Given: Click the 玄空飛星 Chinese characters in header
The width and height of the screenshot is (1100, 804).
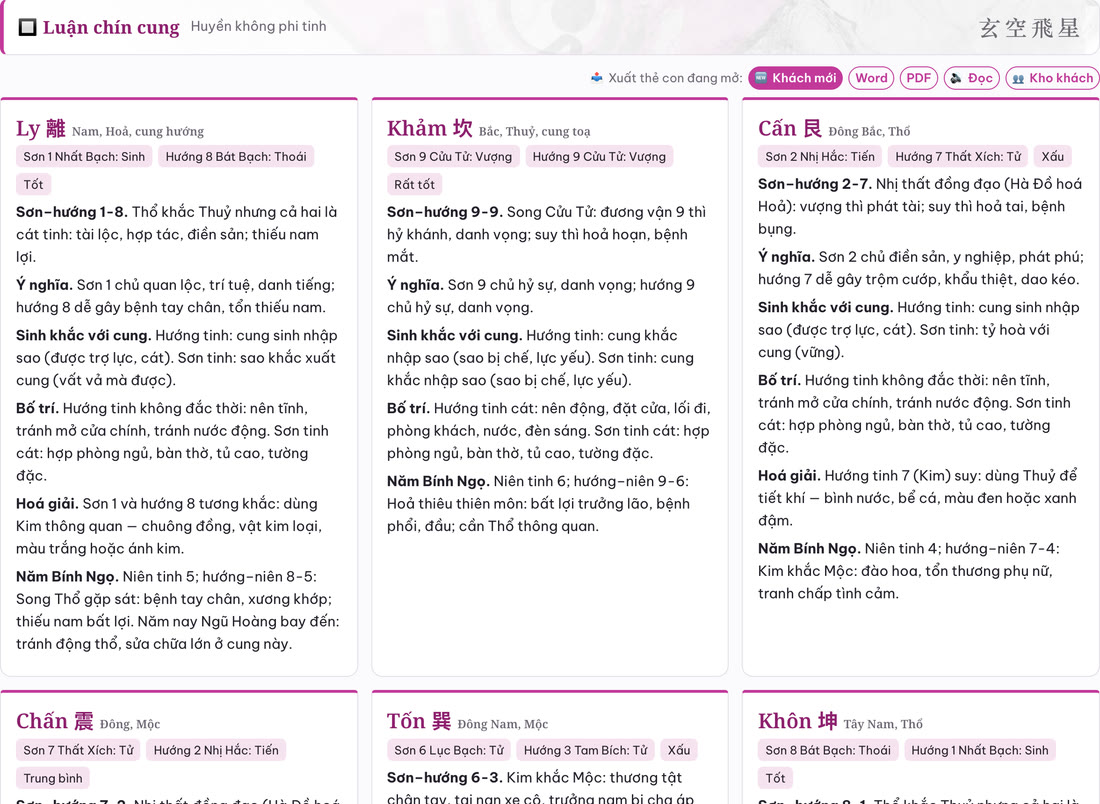Looking at the screenshot, I should pyautogui.click(x=1029, y=28).
